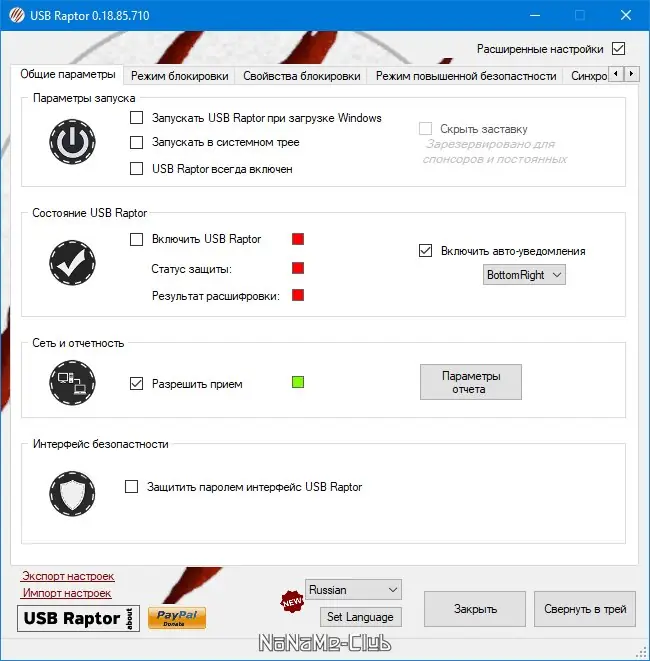Viewport: 650px width, 661px height.
Task: Click the 'Закрыть' button
Action: pyautogui.click(x=475, y=609)
